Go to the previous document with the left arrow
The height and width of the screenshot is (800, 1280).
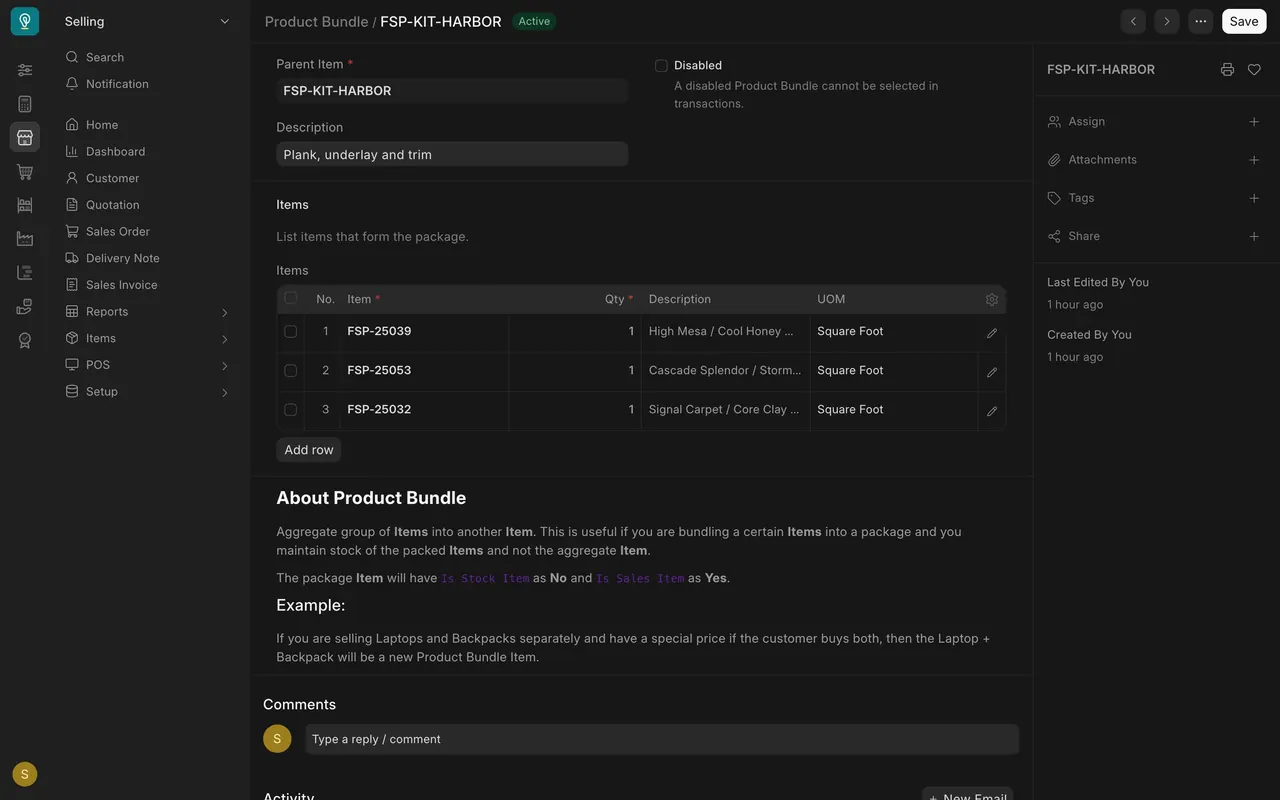1133,21
